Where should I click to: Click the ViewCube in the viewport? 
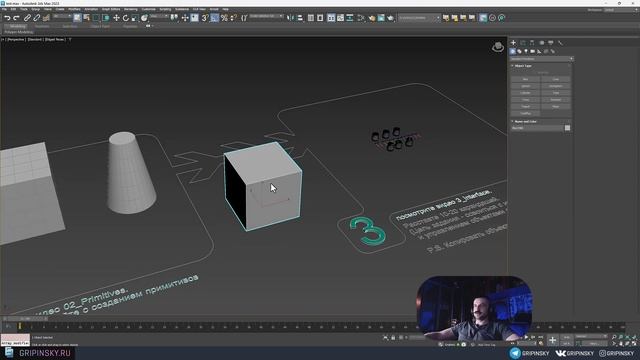tap(498, 47)
